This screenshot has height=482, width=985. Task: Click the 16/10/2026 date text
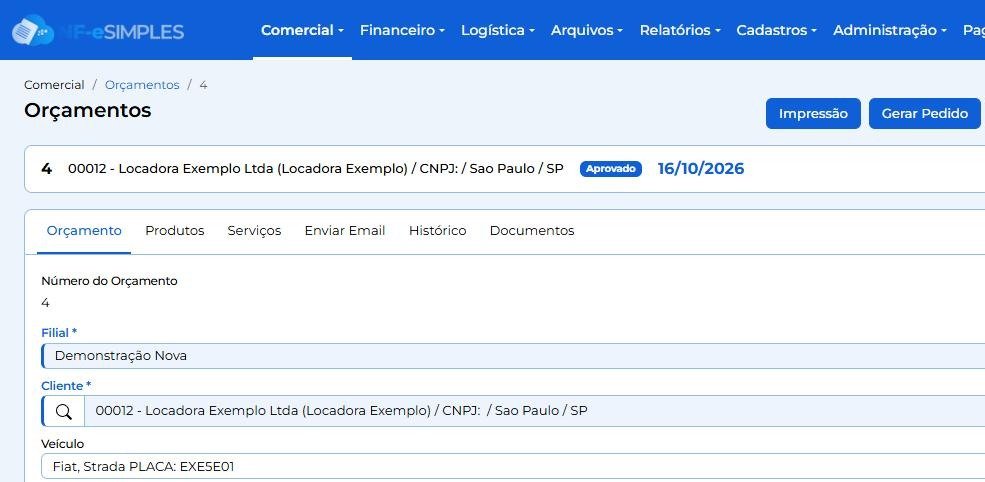(701, 168)
